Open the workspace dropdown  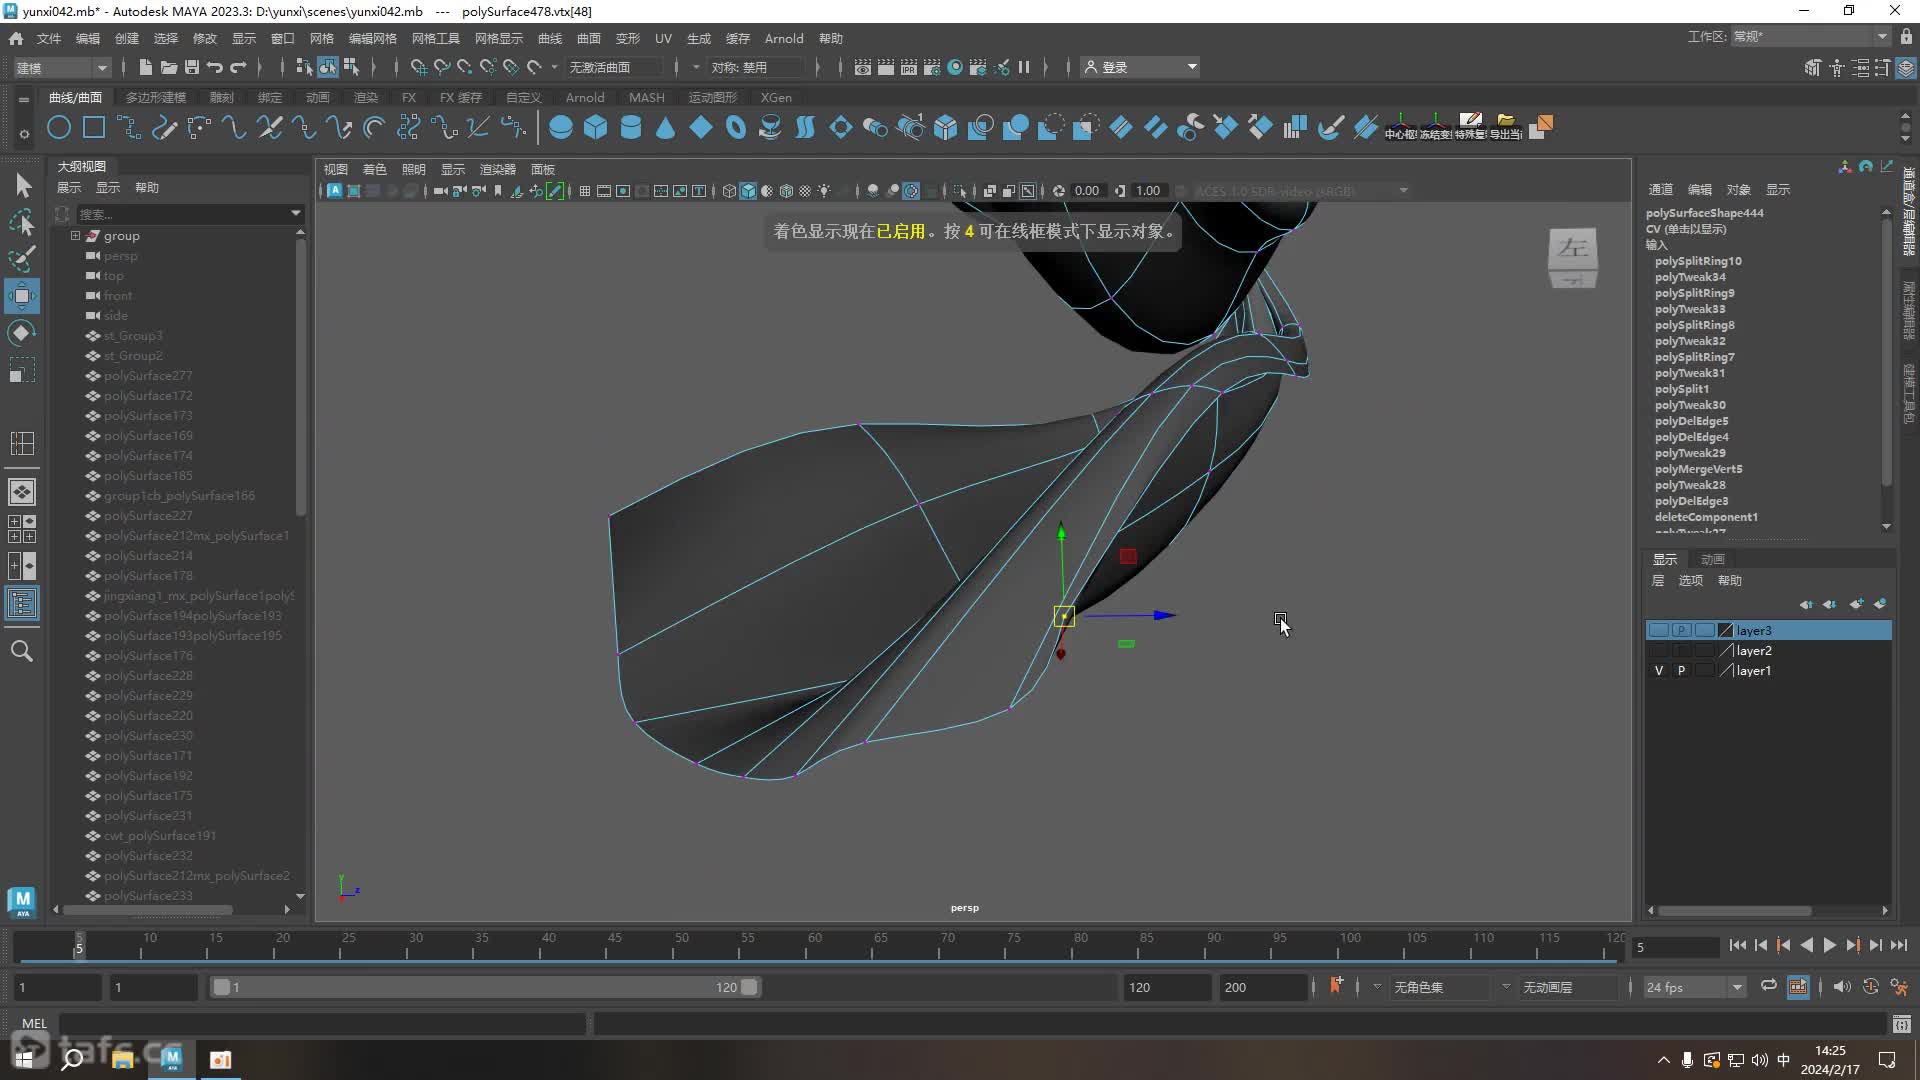(x=1811, y=37)
